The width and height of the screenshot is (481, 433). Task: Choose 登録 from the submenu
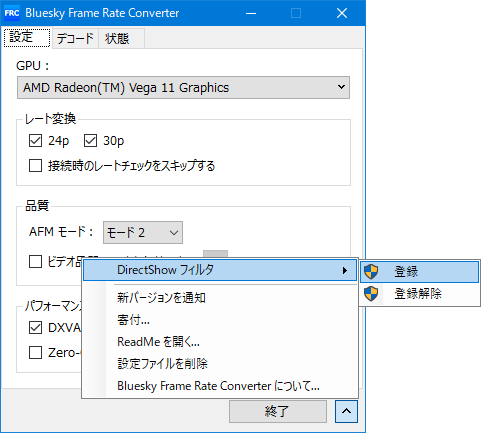[419, 272]
